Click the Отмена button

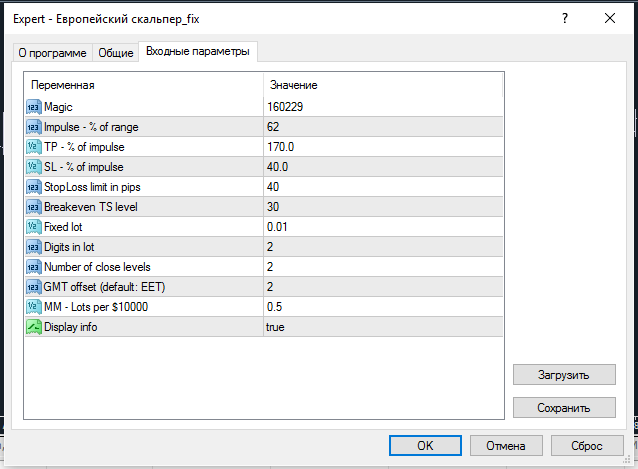pos(506,446)
